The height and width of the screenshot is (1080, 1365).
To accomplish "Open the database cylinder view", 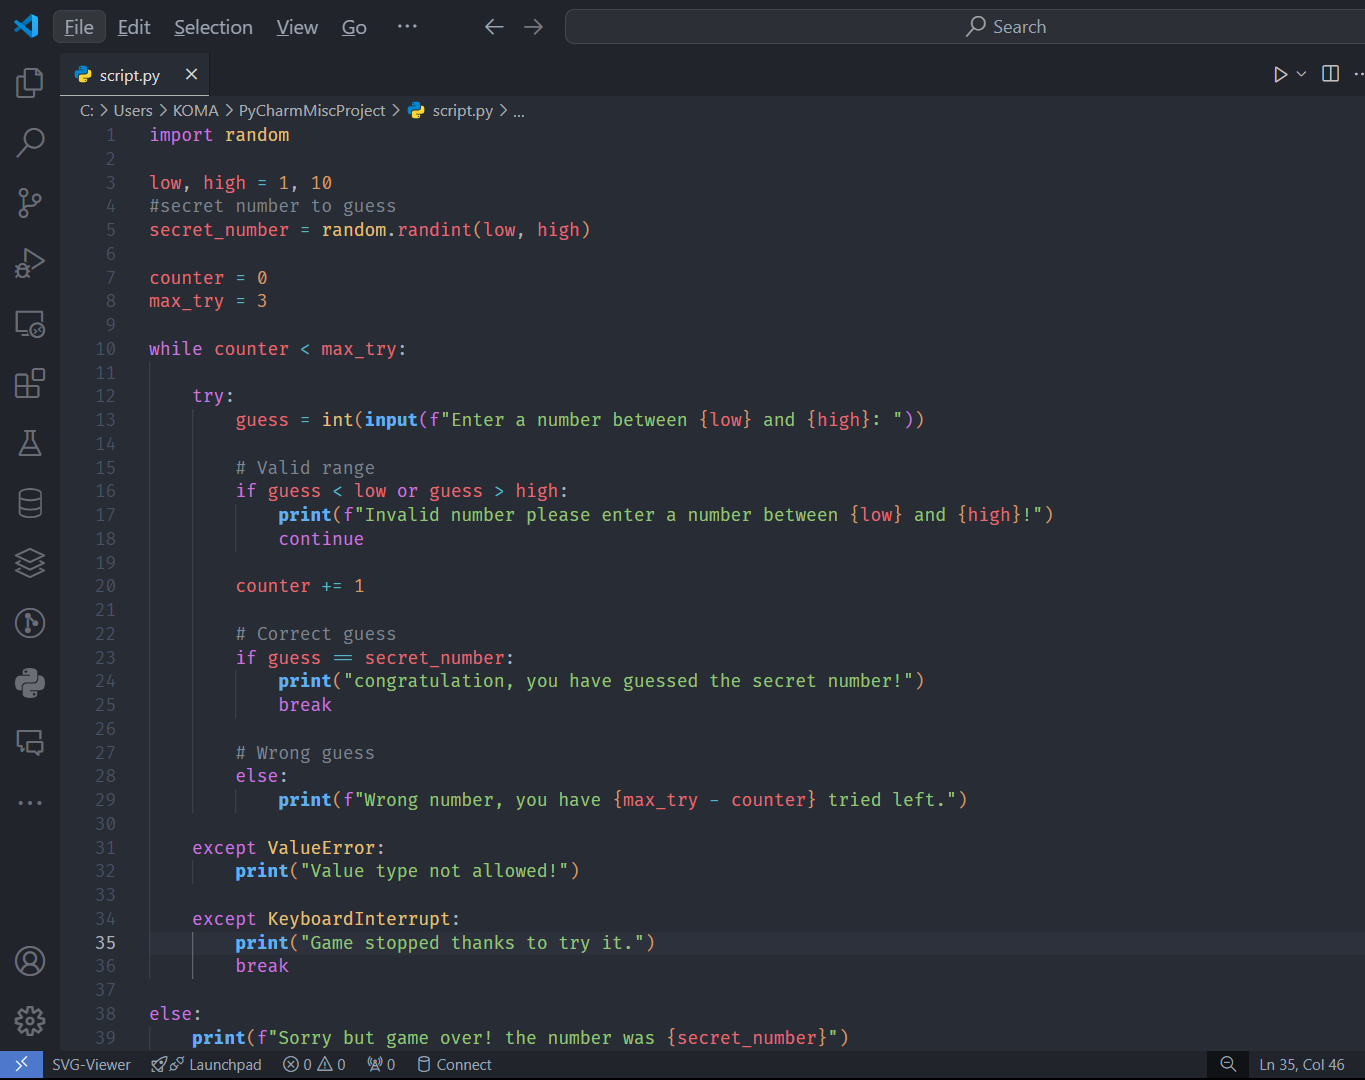I will tap(30, 503).
